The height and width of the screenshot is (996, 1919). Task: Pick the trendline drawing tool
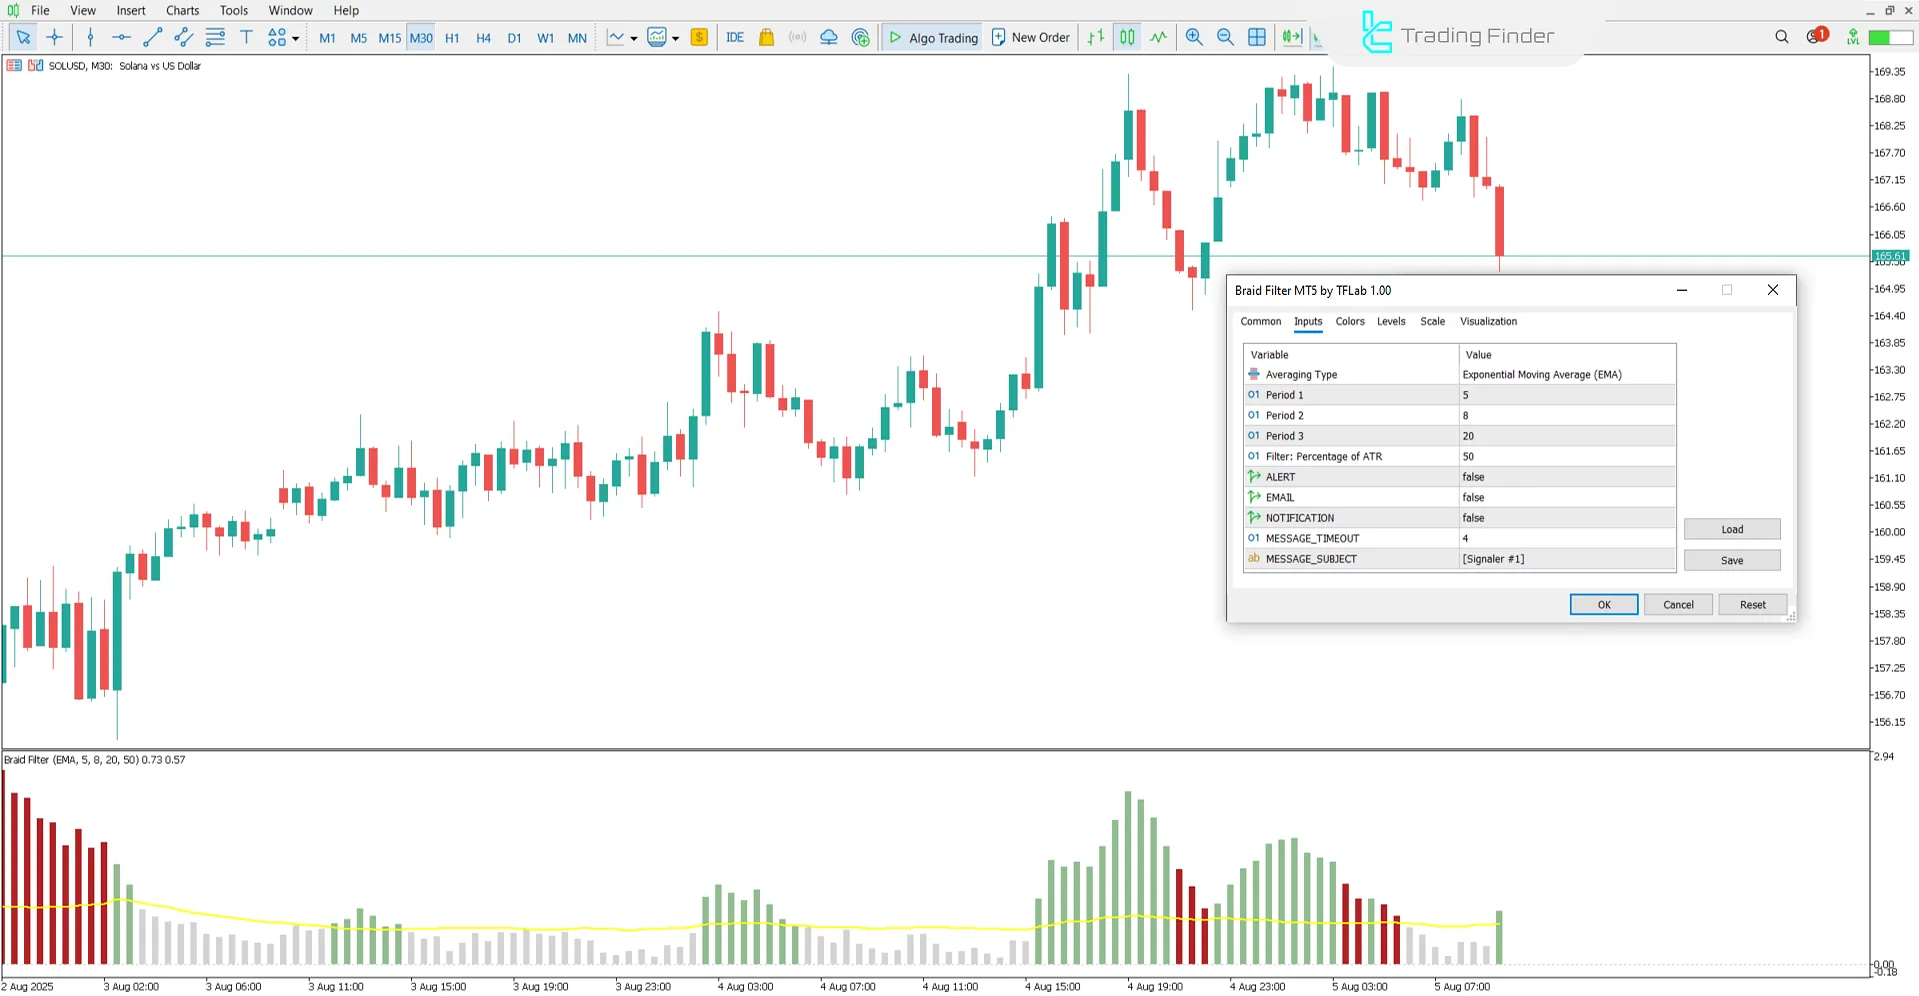click(152, 37)
